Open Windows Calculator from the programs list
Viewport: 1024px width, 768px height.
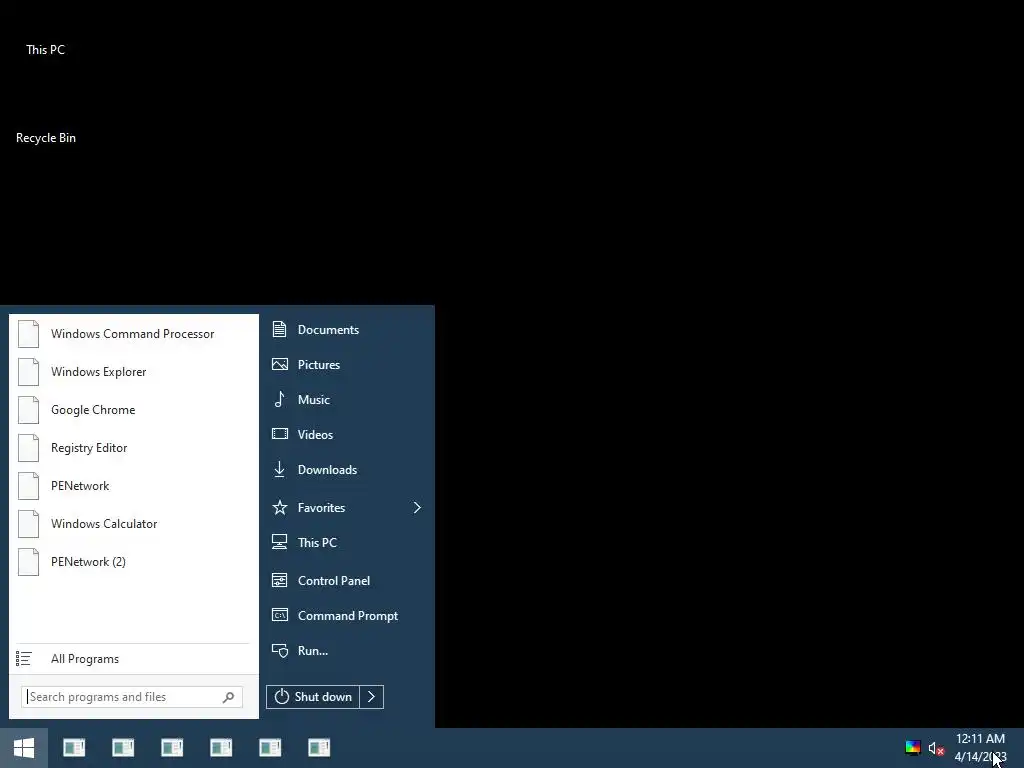click(x=134, y=524)
